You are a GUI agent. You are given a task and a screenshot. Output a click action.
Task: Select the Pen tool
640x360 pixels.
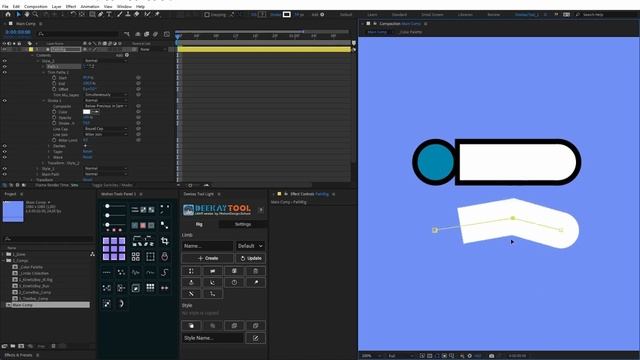click(x=100, y=14)
